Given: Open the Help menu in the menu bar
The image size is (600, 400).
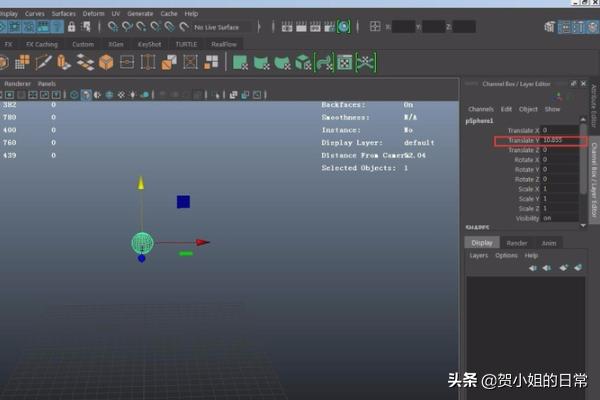Looking at the screenshot, I should click(x=191, y=14).
